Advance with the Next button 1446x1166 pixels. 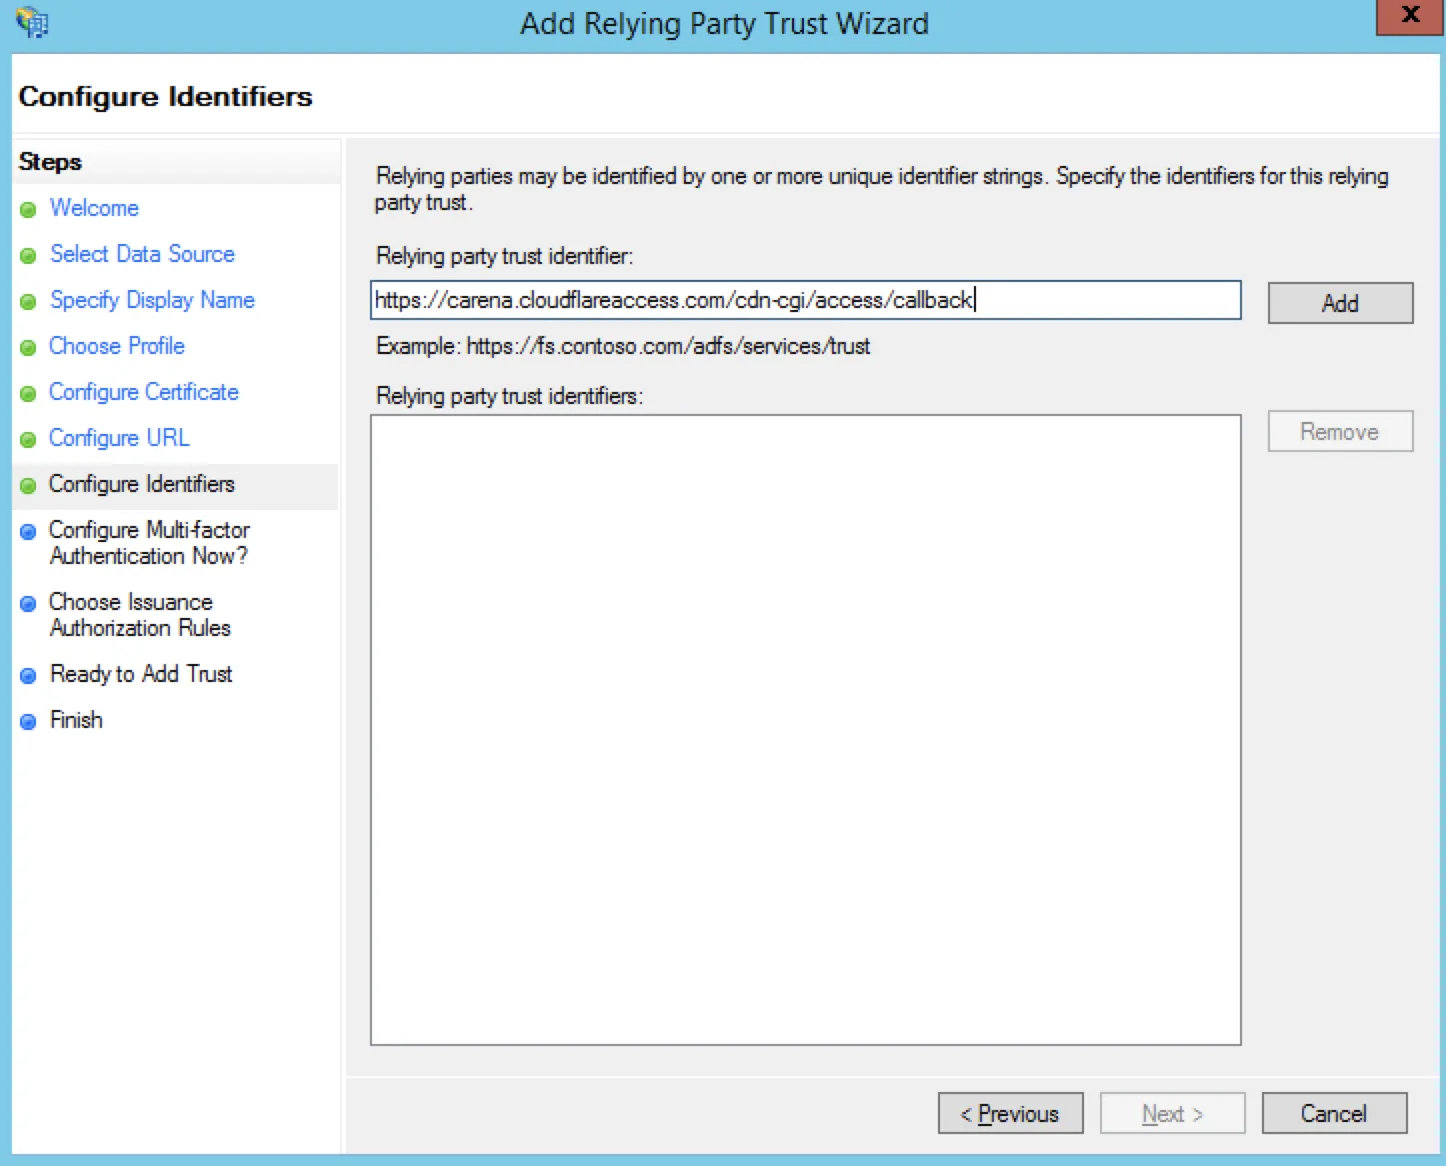(1172, 1113)
